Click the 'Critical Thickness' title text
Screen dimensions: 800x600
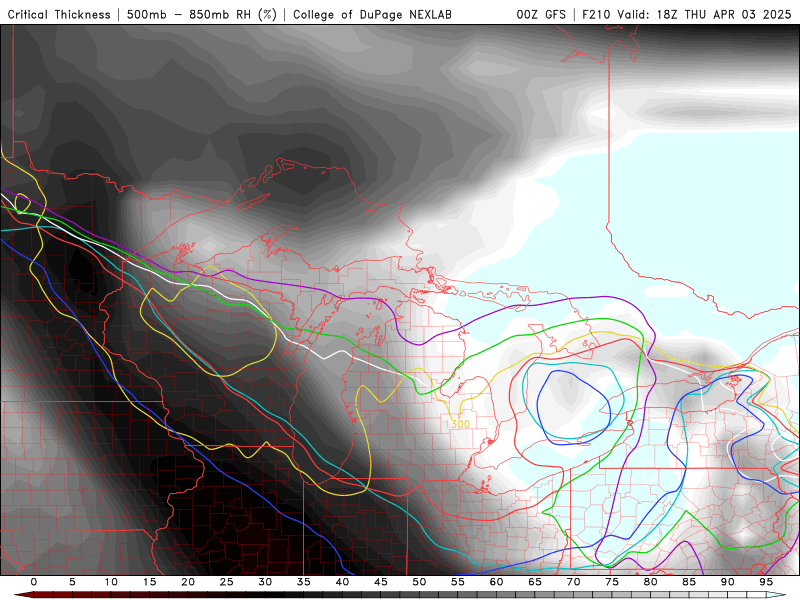[59, 15]
